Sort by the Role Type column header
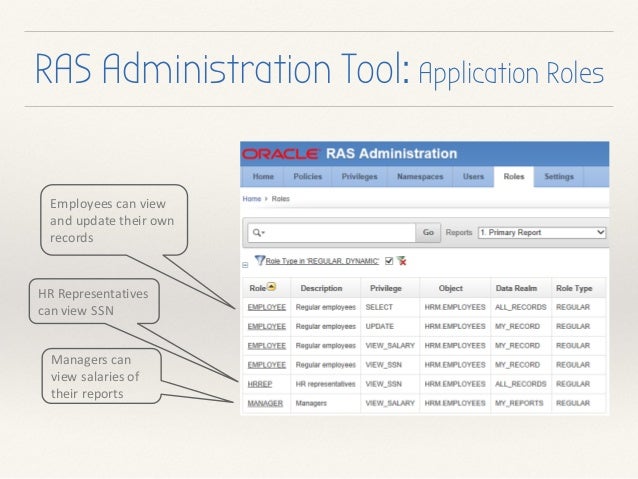This screenshot has height=479, width=638. pos(574,288)
